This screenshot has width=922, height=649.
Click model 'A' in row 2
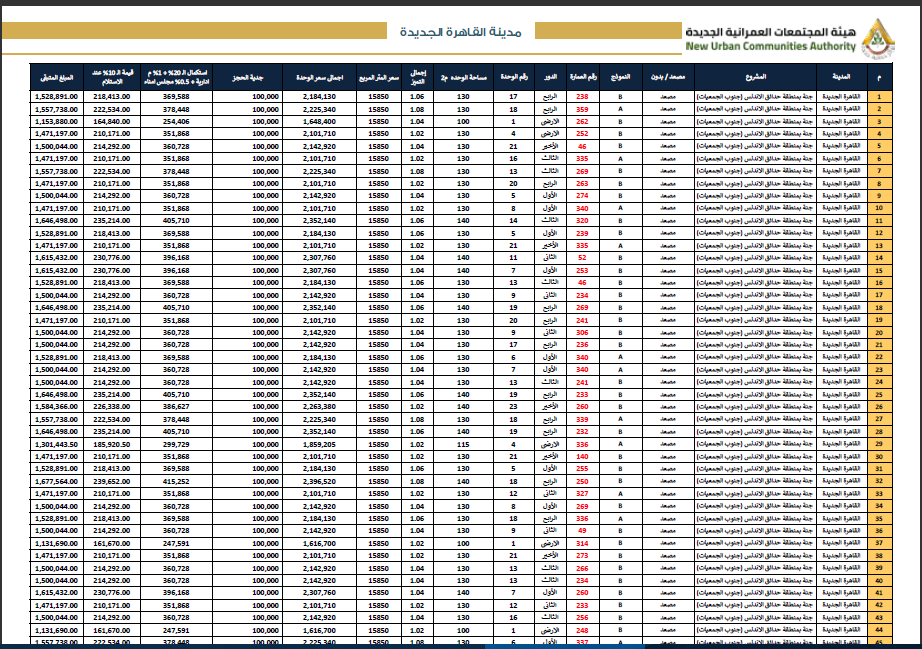[x=620, y=109]
